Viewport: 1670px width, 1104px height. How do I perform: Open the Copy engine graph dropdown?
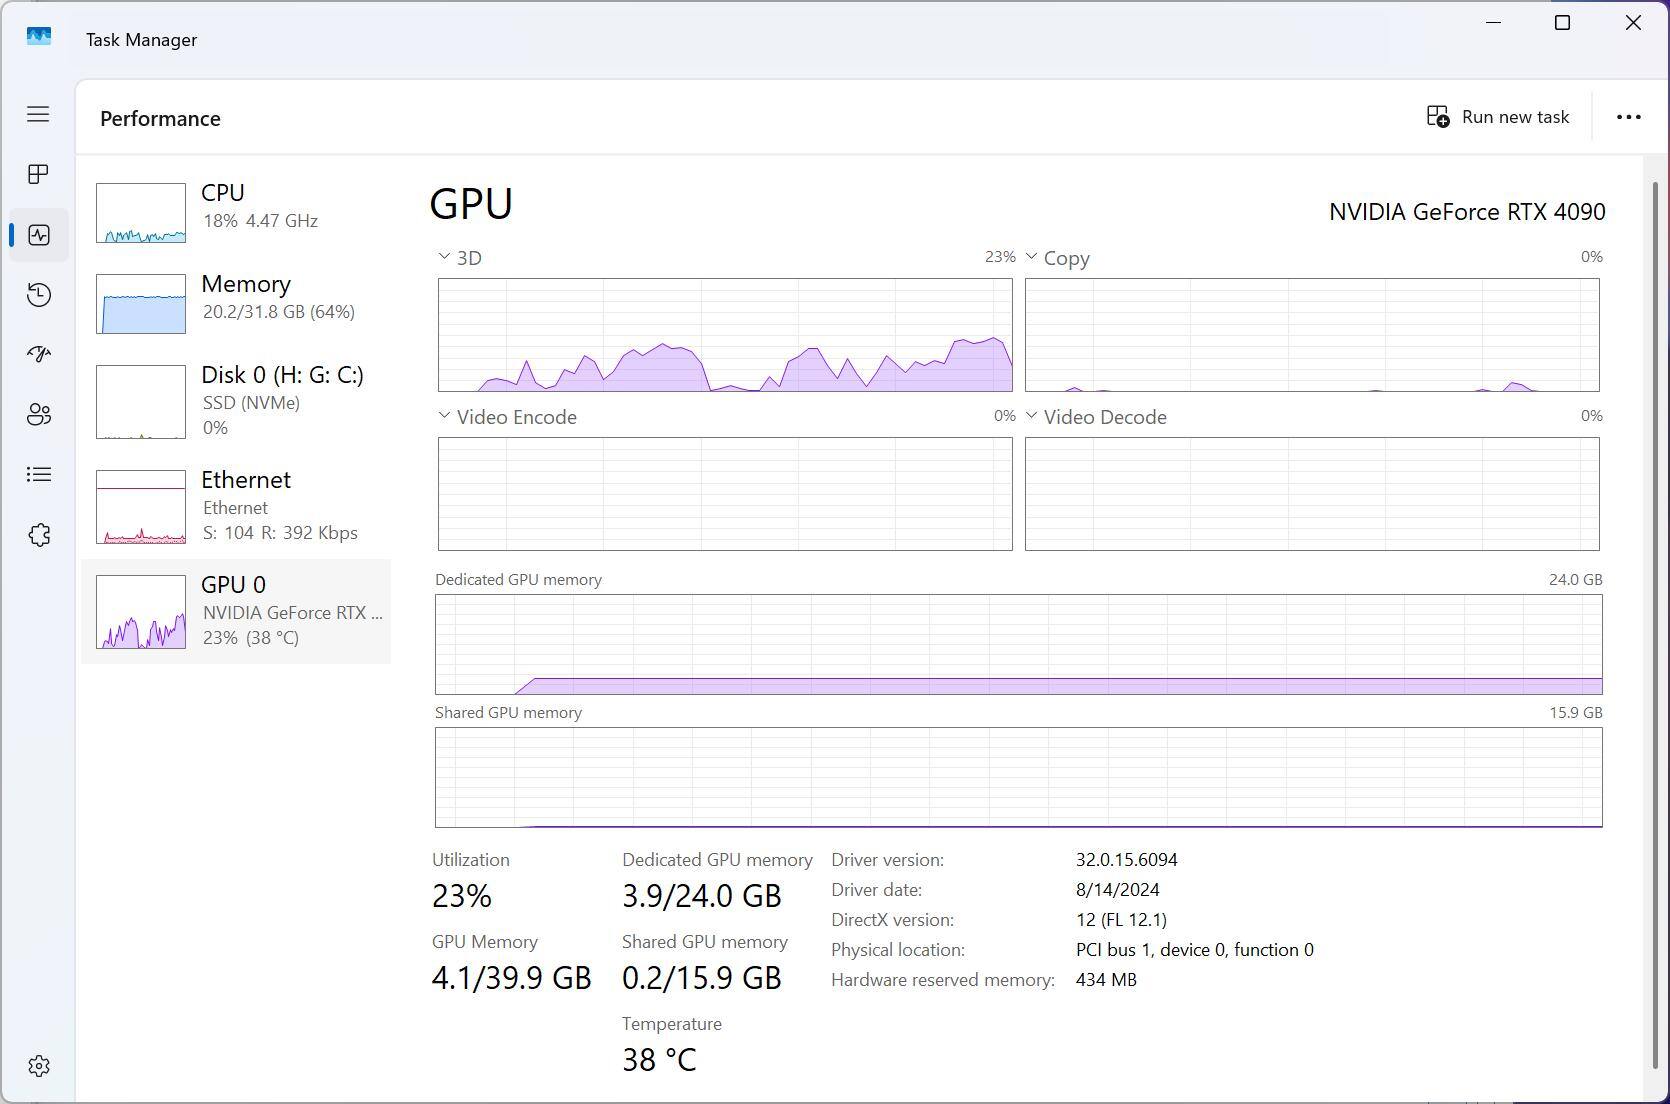1056,258
